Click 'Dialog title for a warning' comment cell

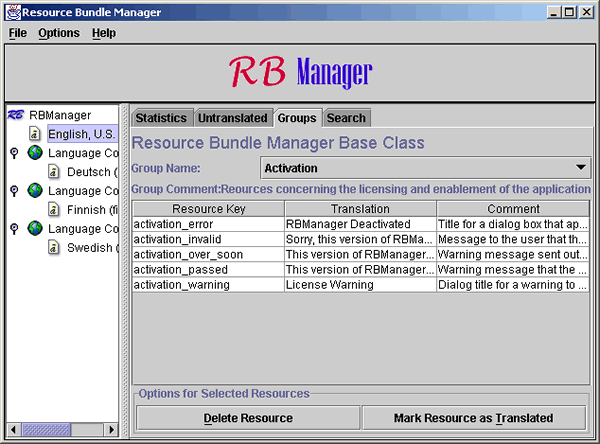tap(513, 285)
